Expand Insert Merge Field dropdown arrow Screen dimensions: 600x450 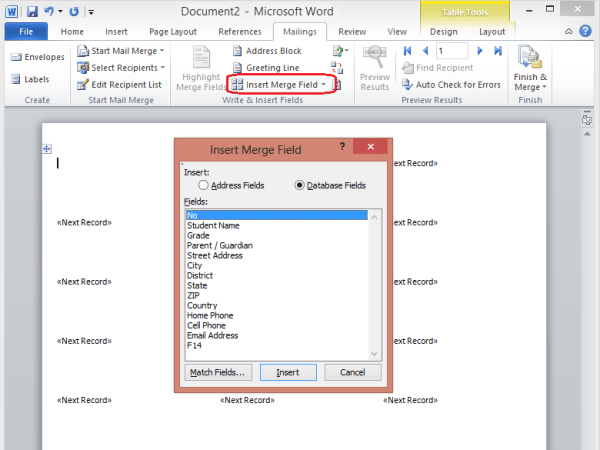tap(324, 84)
